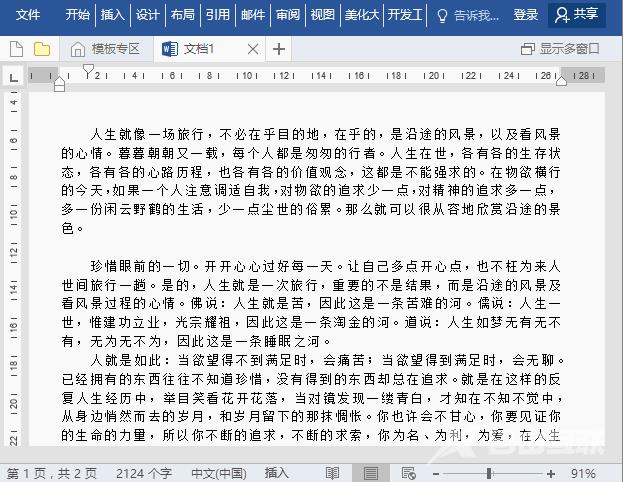Open the 文件 file menu
The height and width of the screenshot is (482, 623).
pos(28,15)
